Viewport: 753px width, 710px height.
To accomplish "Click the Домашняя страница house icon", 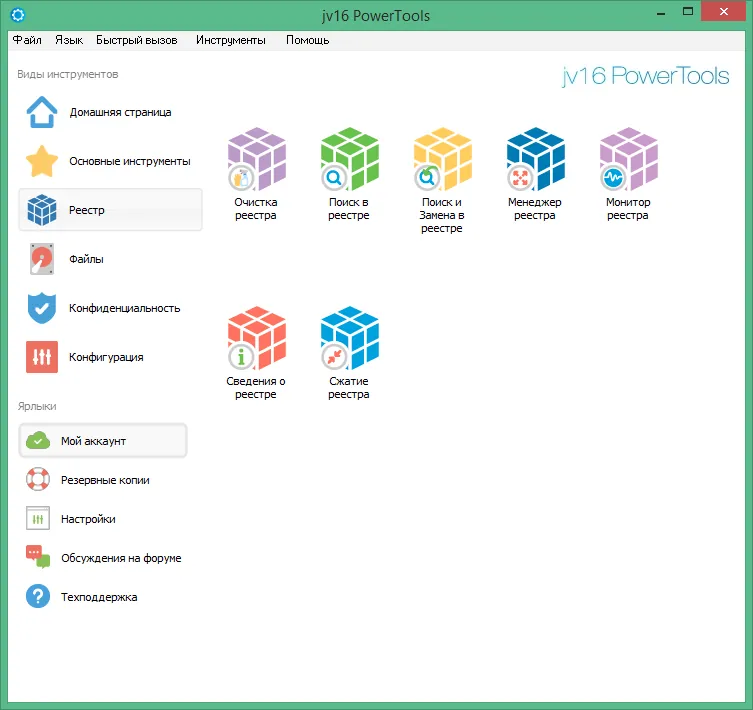I will [42, 112].
